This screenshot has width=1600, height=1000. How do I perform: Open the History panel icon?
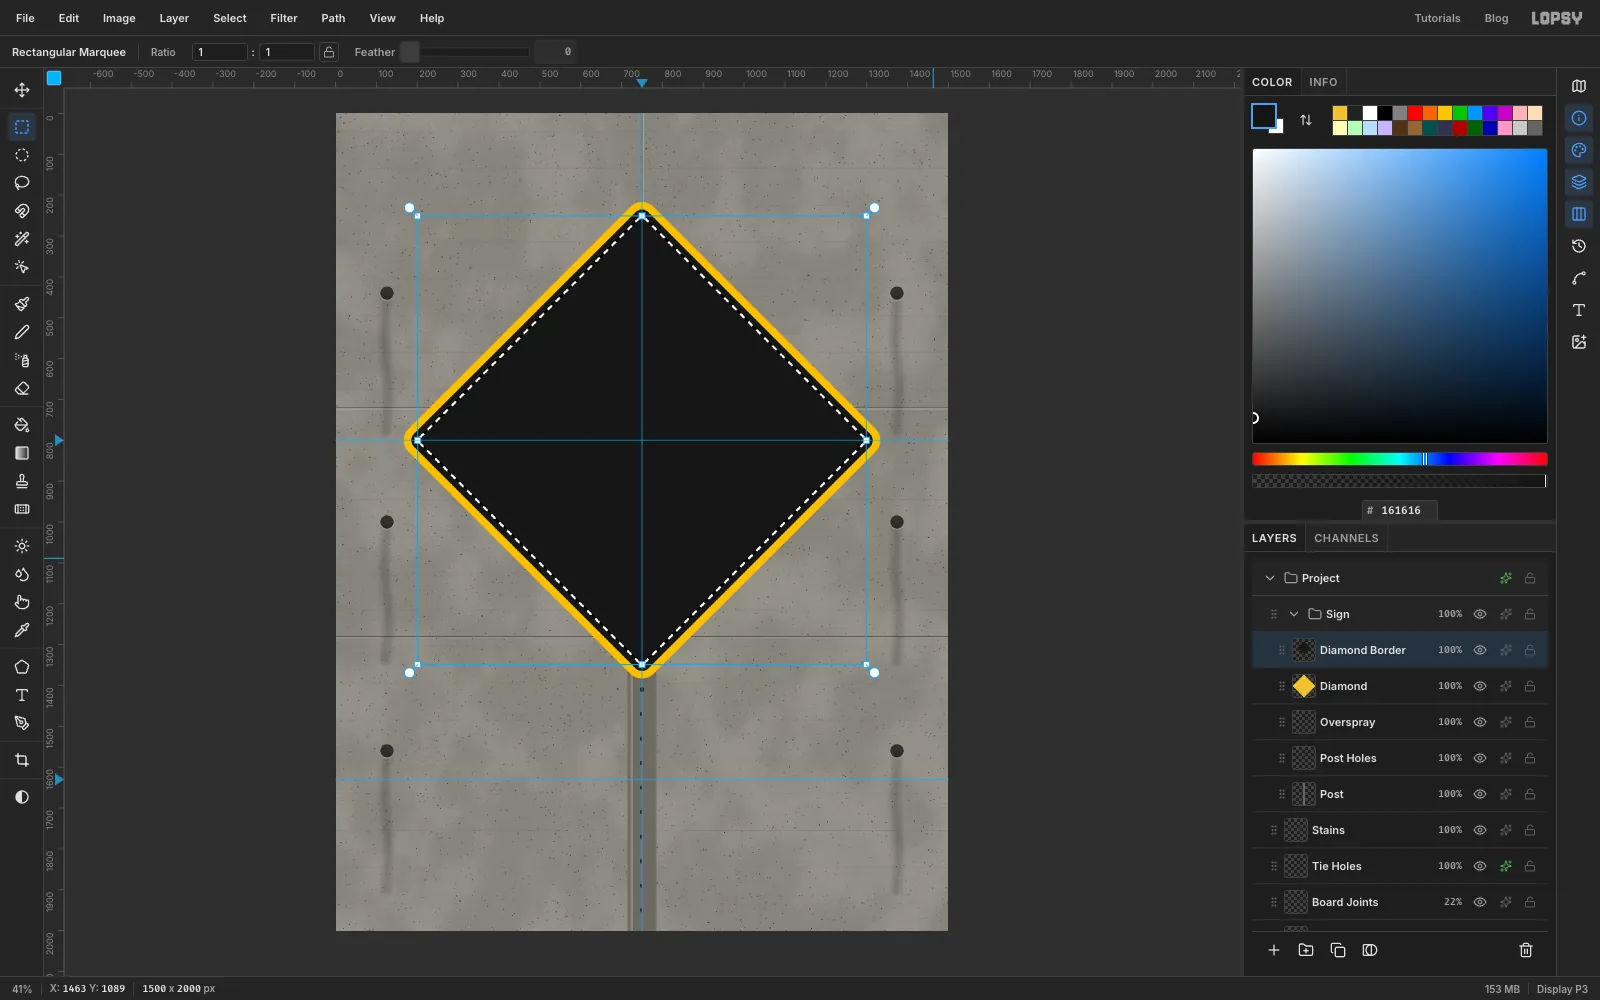1579,246
